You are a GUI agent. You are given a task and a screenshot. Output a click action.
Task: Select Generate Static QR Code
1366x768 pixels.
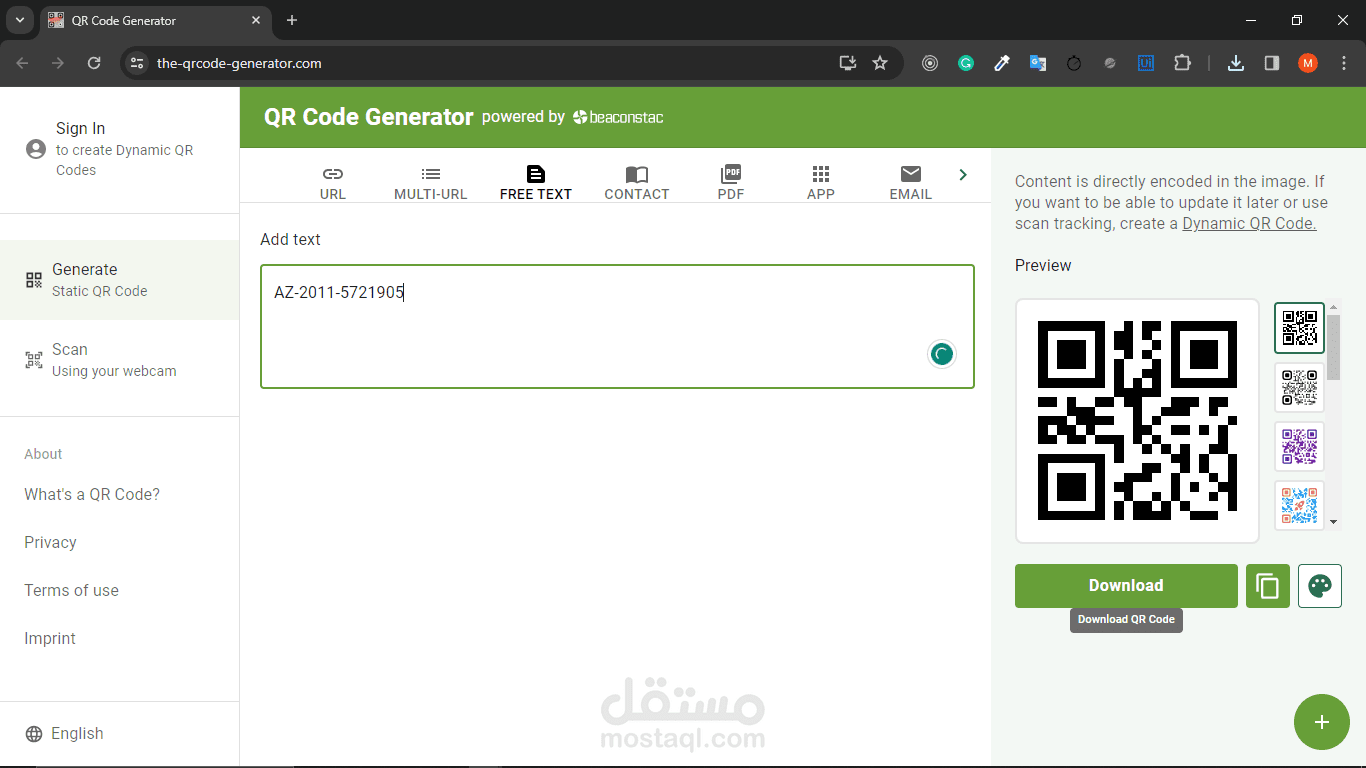click(119, 280)
